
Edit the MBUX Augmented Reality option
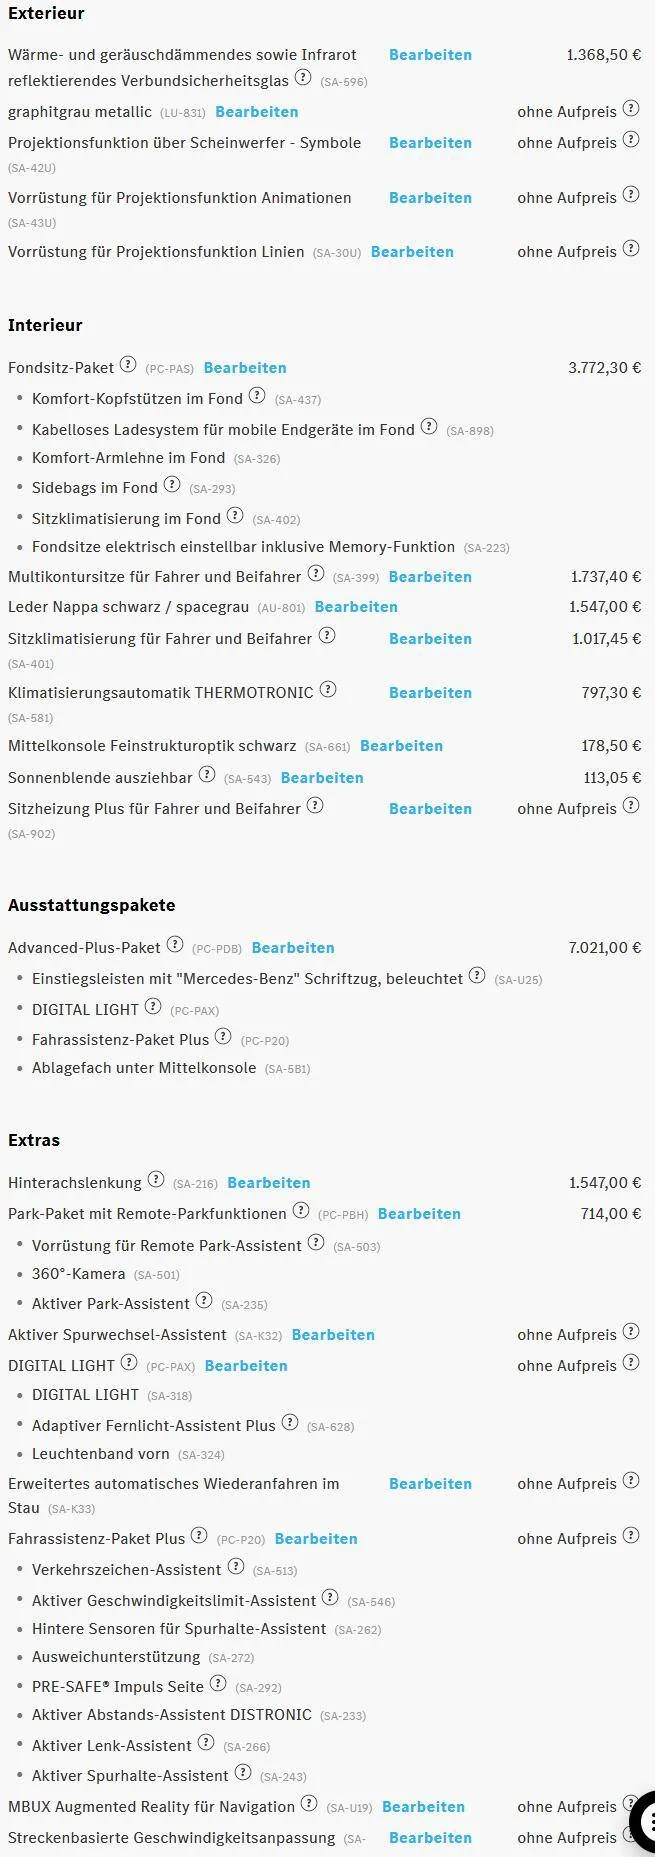(x=423, y=1807)
